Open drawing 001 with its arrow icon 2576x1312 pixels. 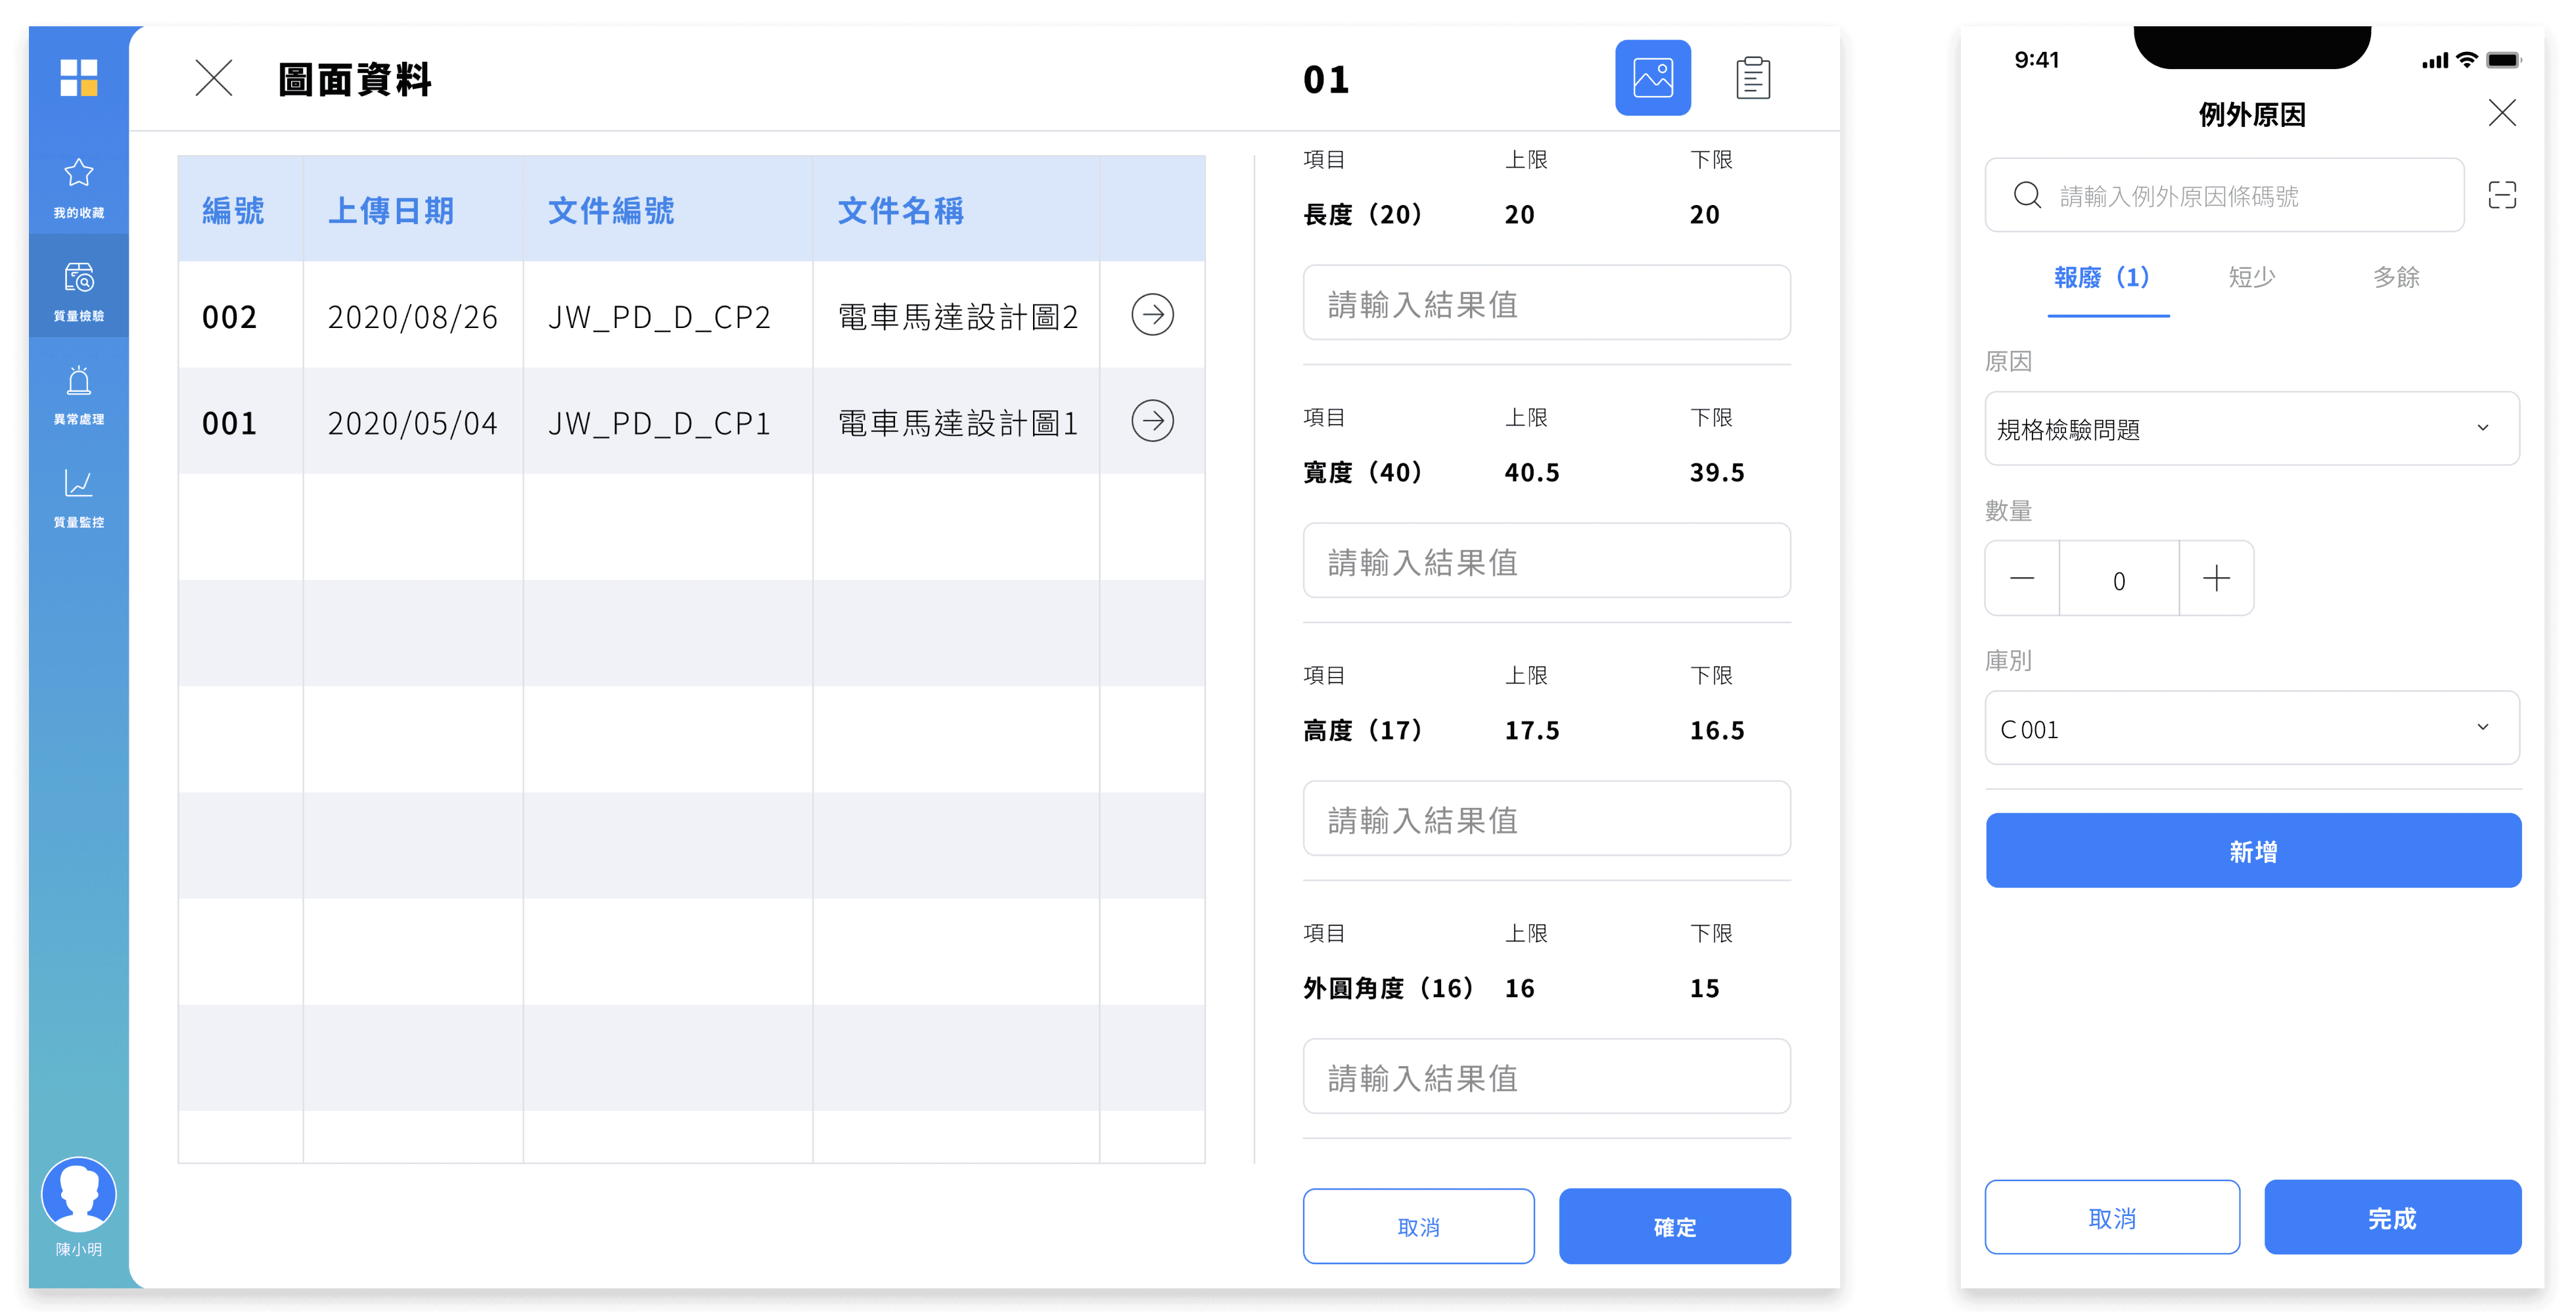pyautogui.click(x=1152, y=421)
